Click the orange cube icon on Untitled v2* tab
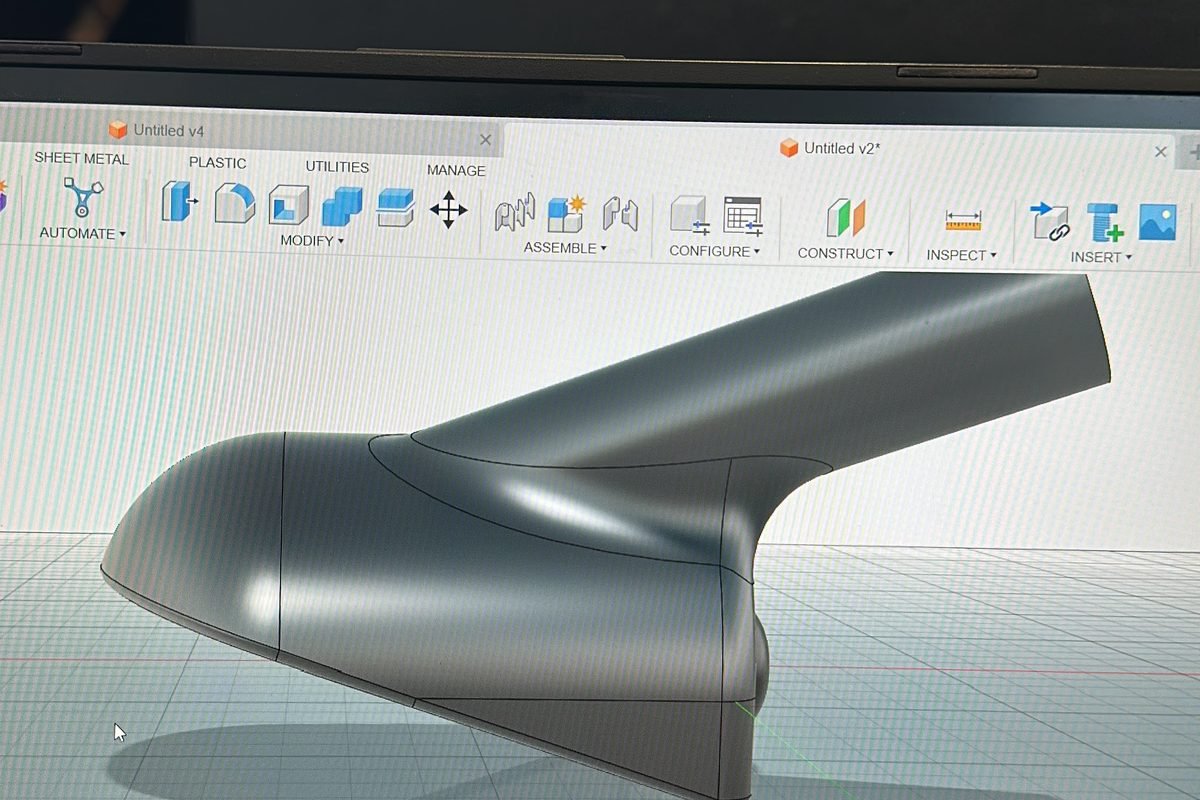1200x800 pixels. pyautogui.click(x=789, y=148)
